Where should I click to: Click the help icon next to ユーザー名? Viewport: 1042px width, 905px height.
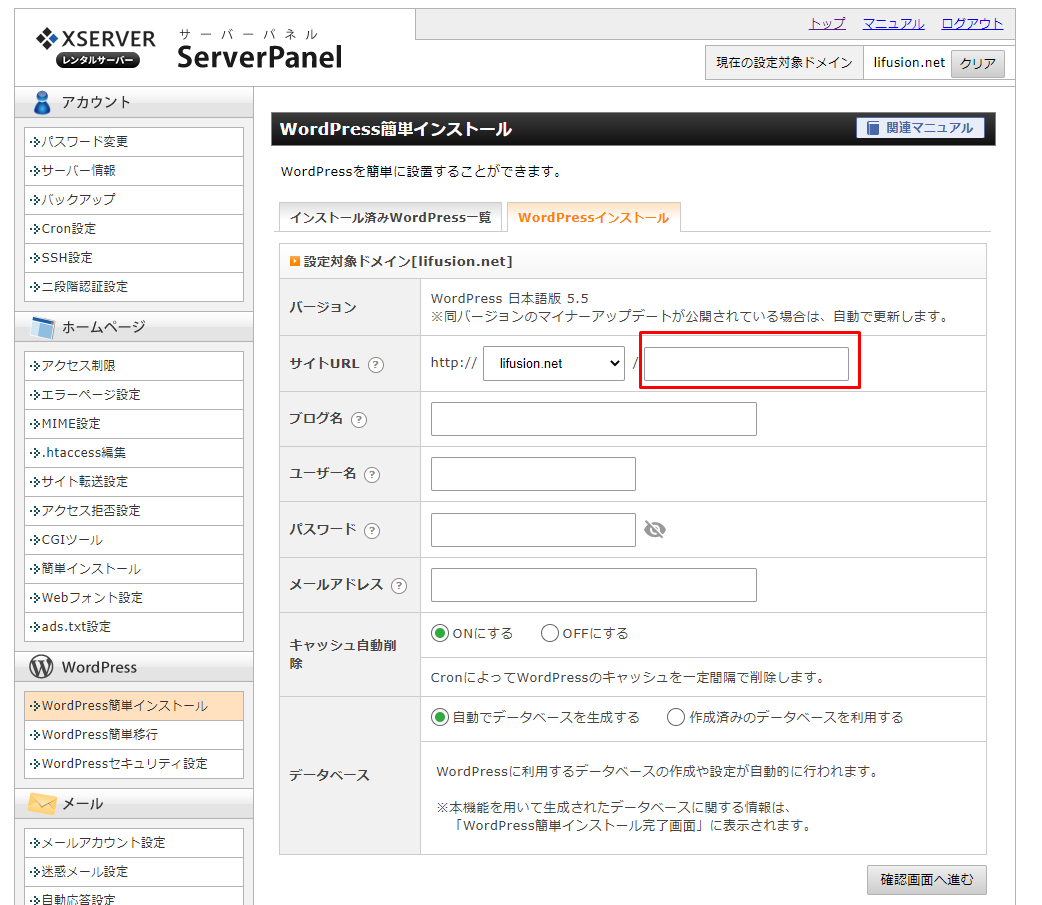point(372,475)
